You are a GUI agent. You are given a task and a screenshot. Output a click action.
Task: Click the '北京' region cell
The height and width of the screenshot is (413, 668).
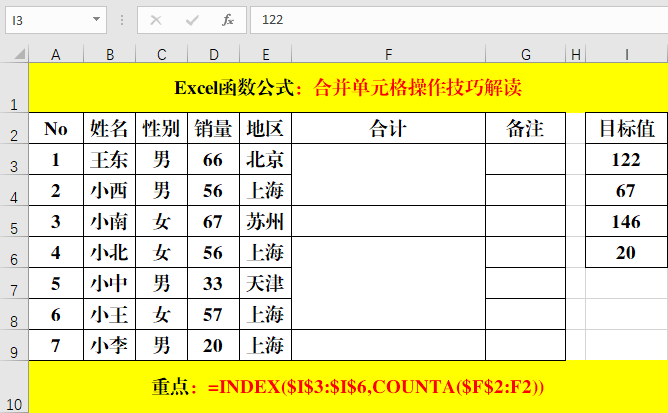point(265,159)
